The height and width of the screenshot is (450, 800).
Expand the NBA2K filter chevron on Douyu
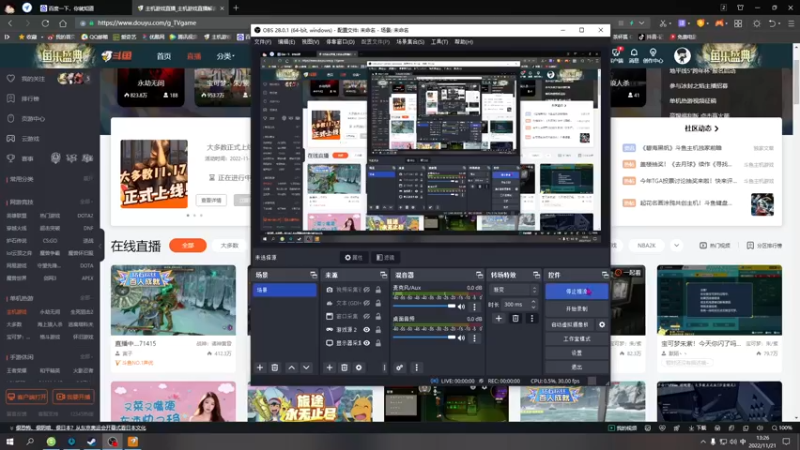pos(677,245)
